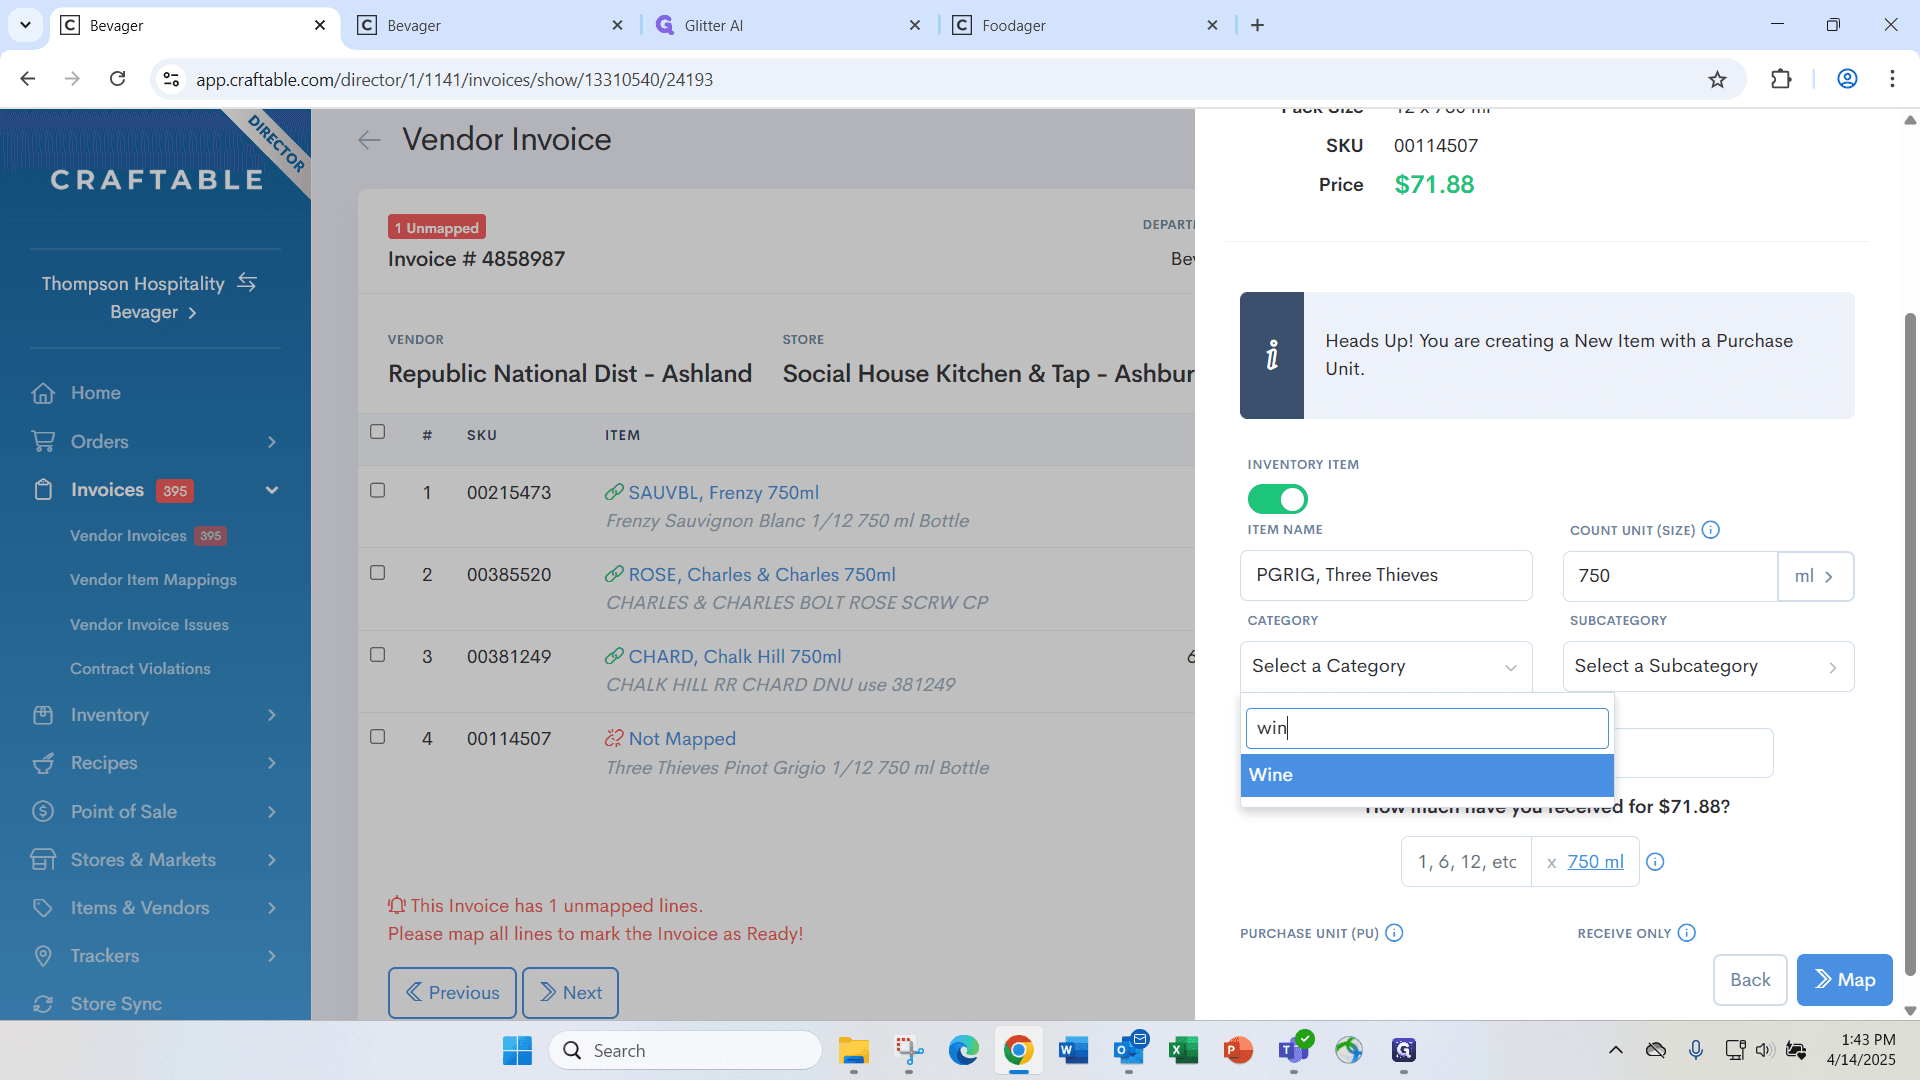
Task: Open the Home sidebar item
Action: 95,393
